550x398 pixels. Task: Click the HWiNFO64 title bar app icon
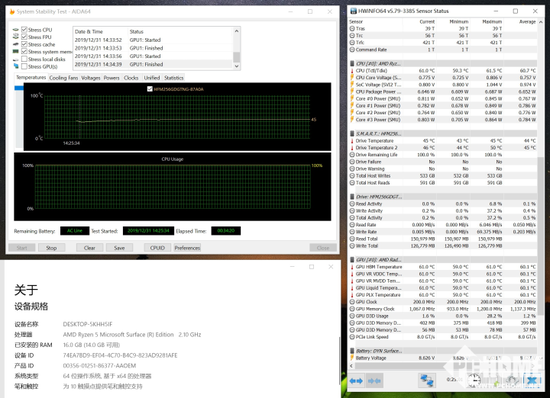(x=353, y=11)
